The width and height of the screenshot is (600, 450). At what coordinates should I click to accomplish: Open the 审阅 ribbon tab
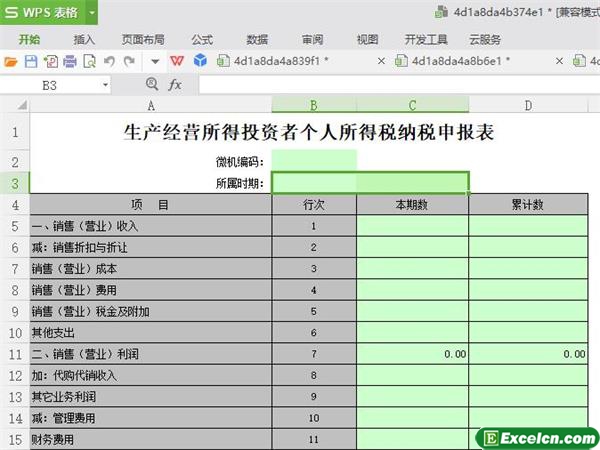[x=313, y=39]
